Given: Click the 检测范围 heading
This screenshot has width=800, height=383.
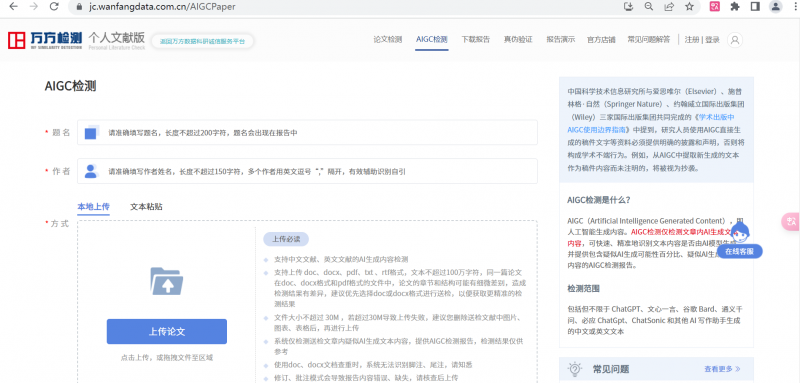Looking at the screenshot, I should tap(583, 288).
